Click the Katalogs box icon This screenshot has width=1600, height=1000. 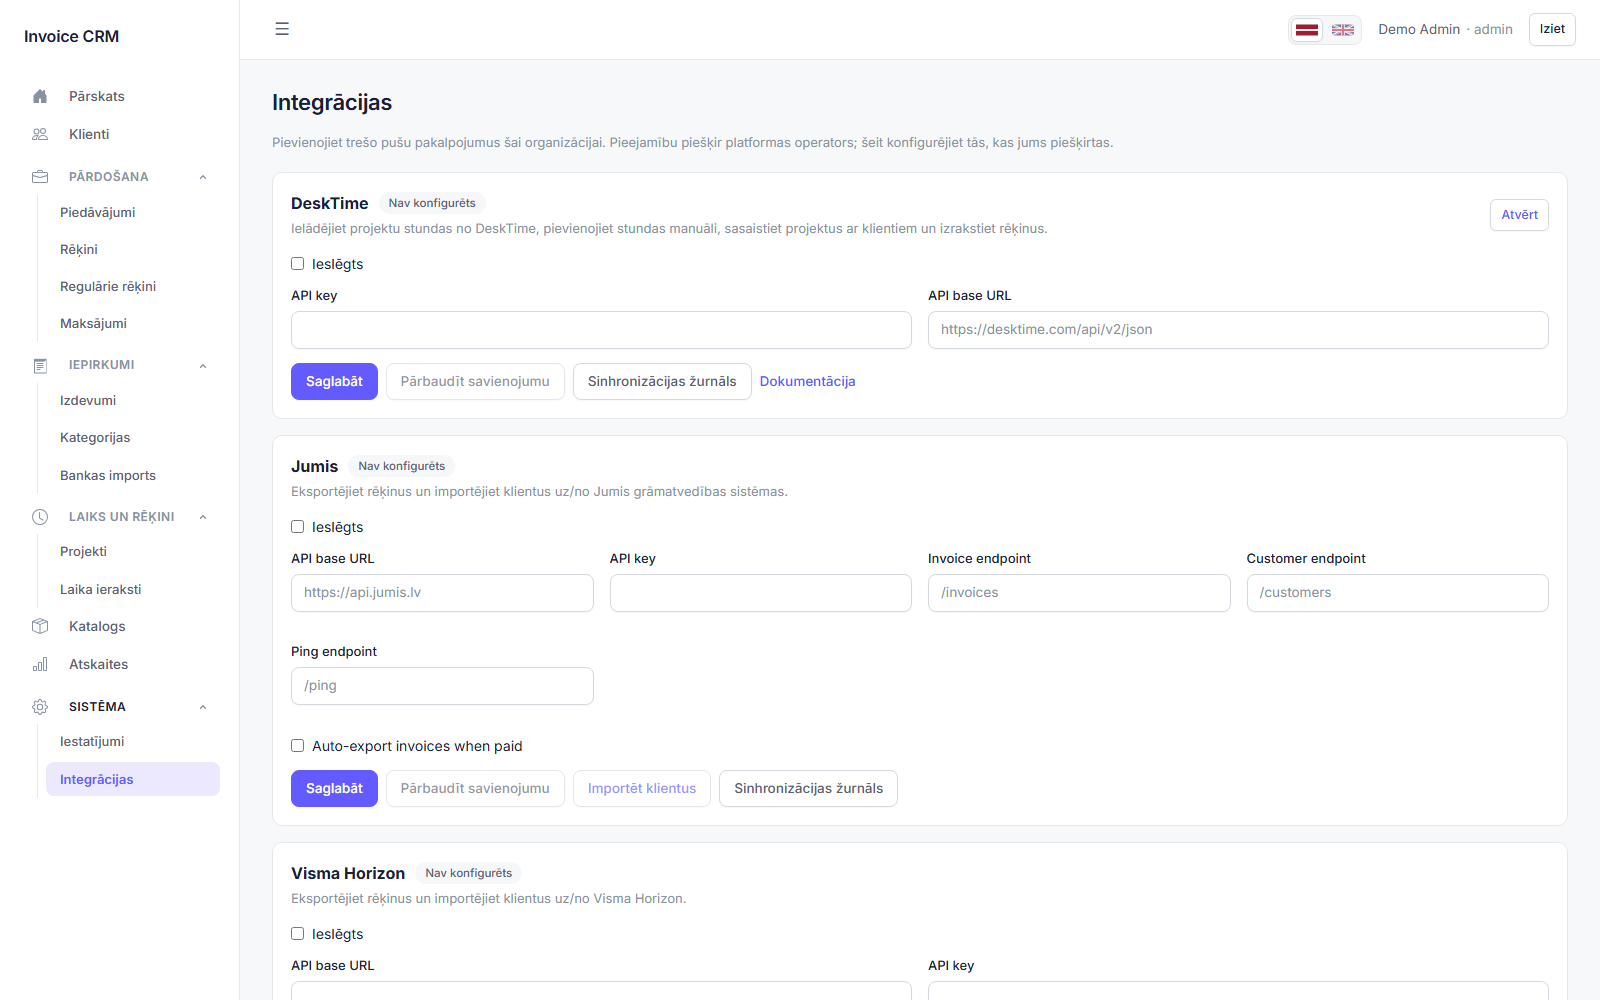pyautogui.click(x=40, y=626)
